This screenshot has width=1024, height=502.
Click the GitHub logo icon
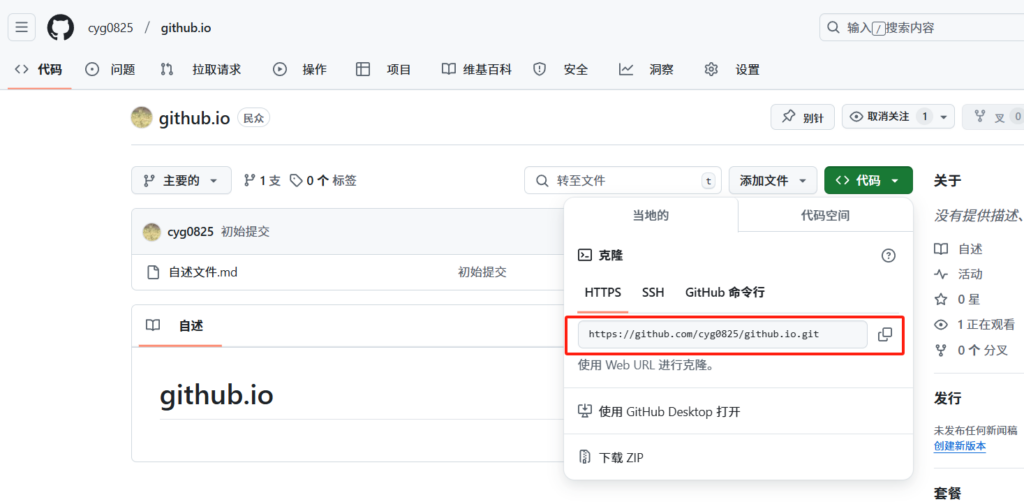coord(60,27)
